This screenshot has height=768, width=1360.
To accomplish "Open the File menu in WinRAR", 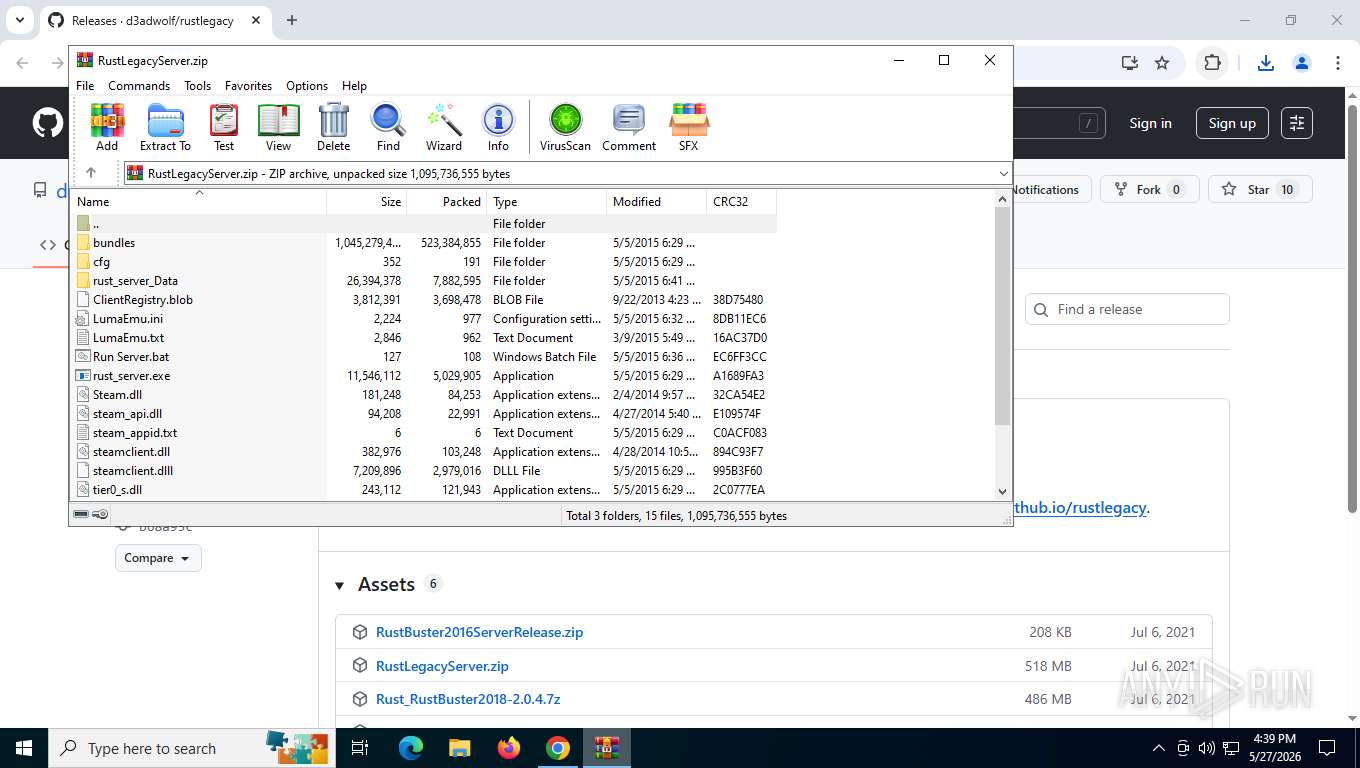I will point(85,86).
